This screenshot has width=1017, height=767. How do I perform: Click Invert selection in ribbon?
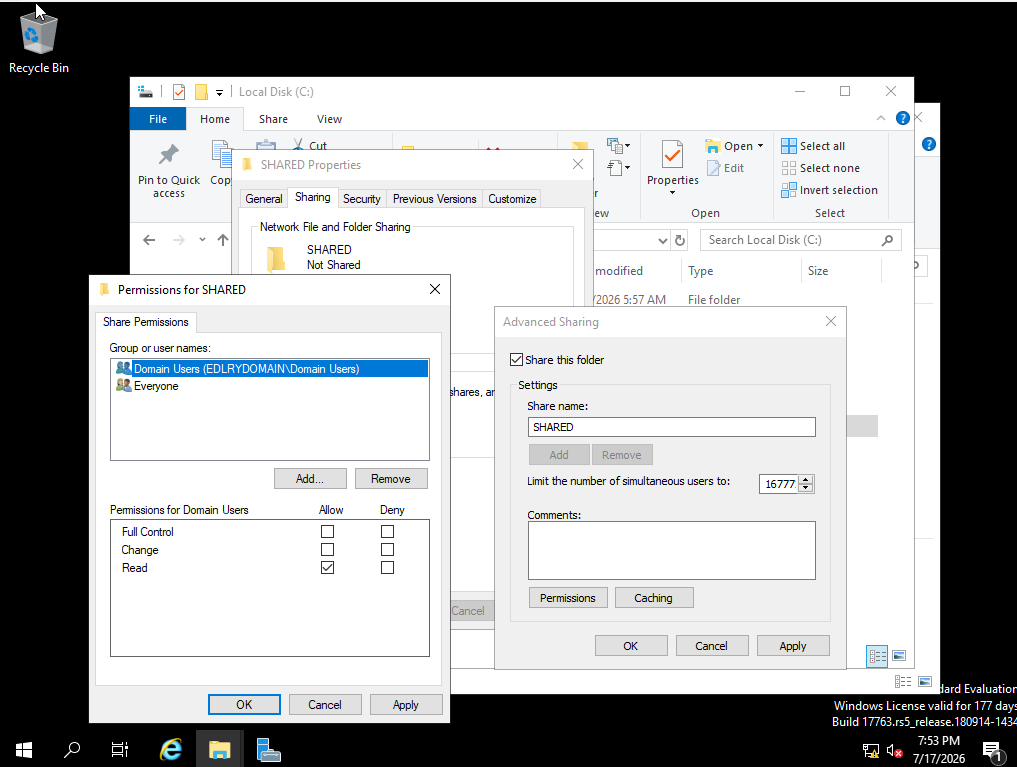(830, 190)
